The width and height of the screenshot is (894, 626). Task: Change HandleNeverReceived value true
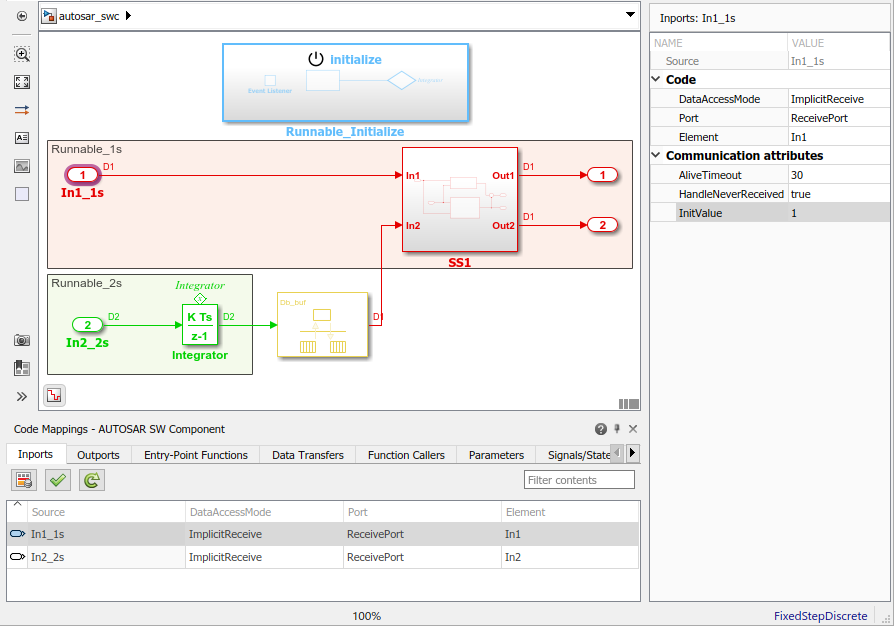pyautogui.click(x=838, y=194)
